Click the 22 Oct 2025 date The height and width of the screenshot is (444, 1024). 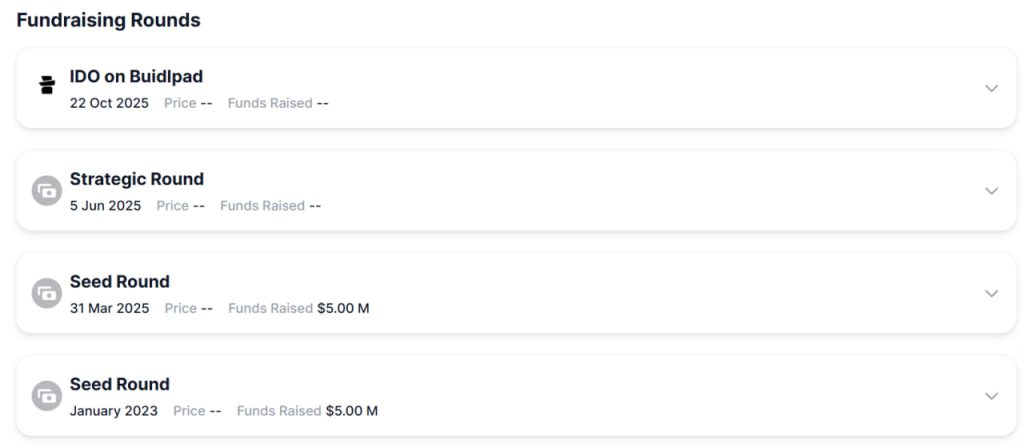[109, 103]
